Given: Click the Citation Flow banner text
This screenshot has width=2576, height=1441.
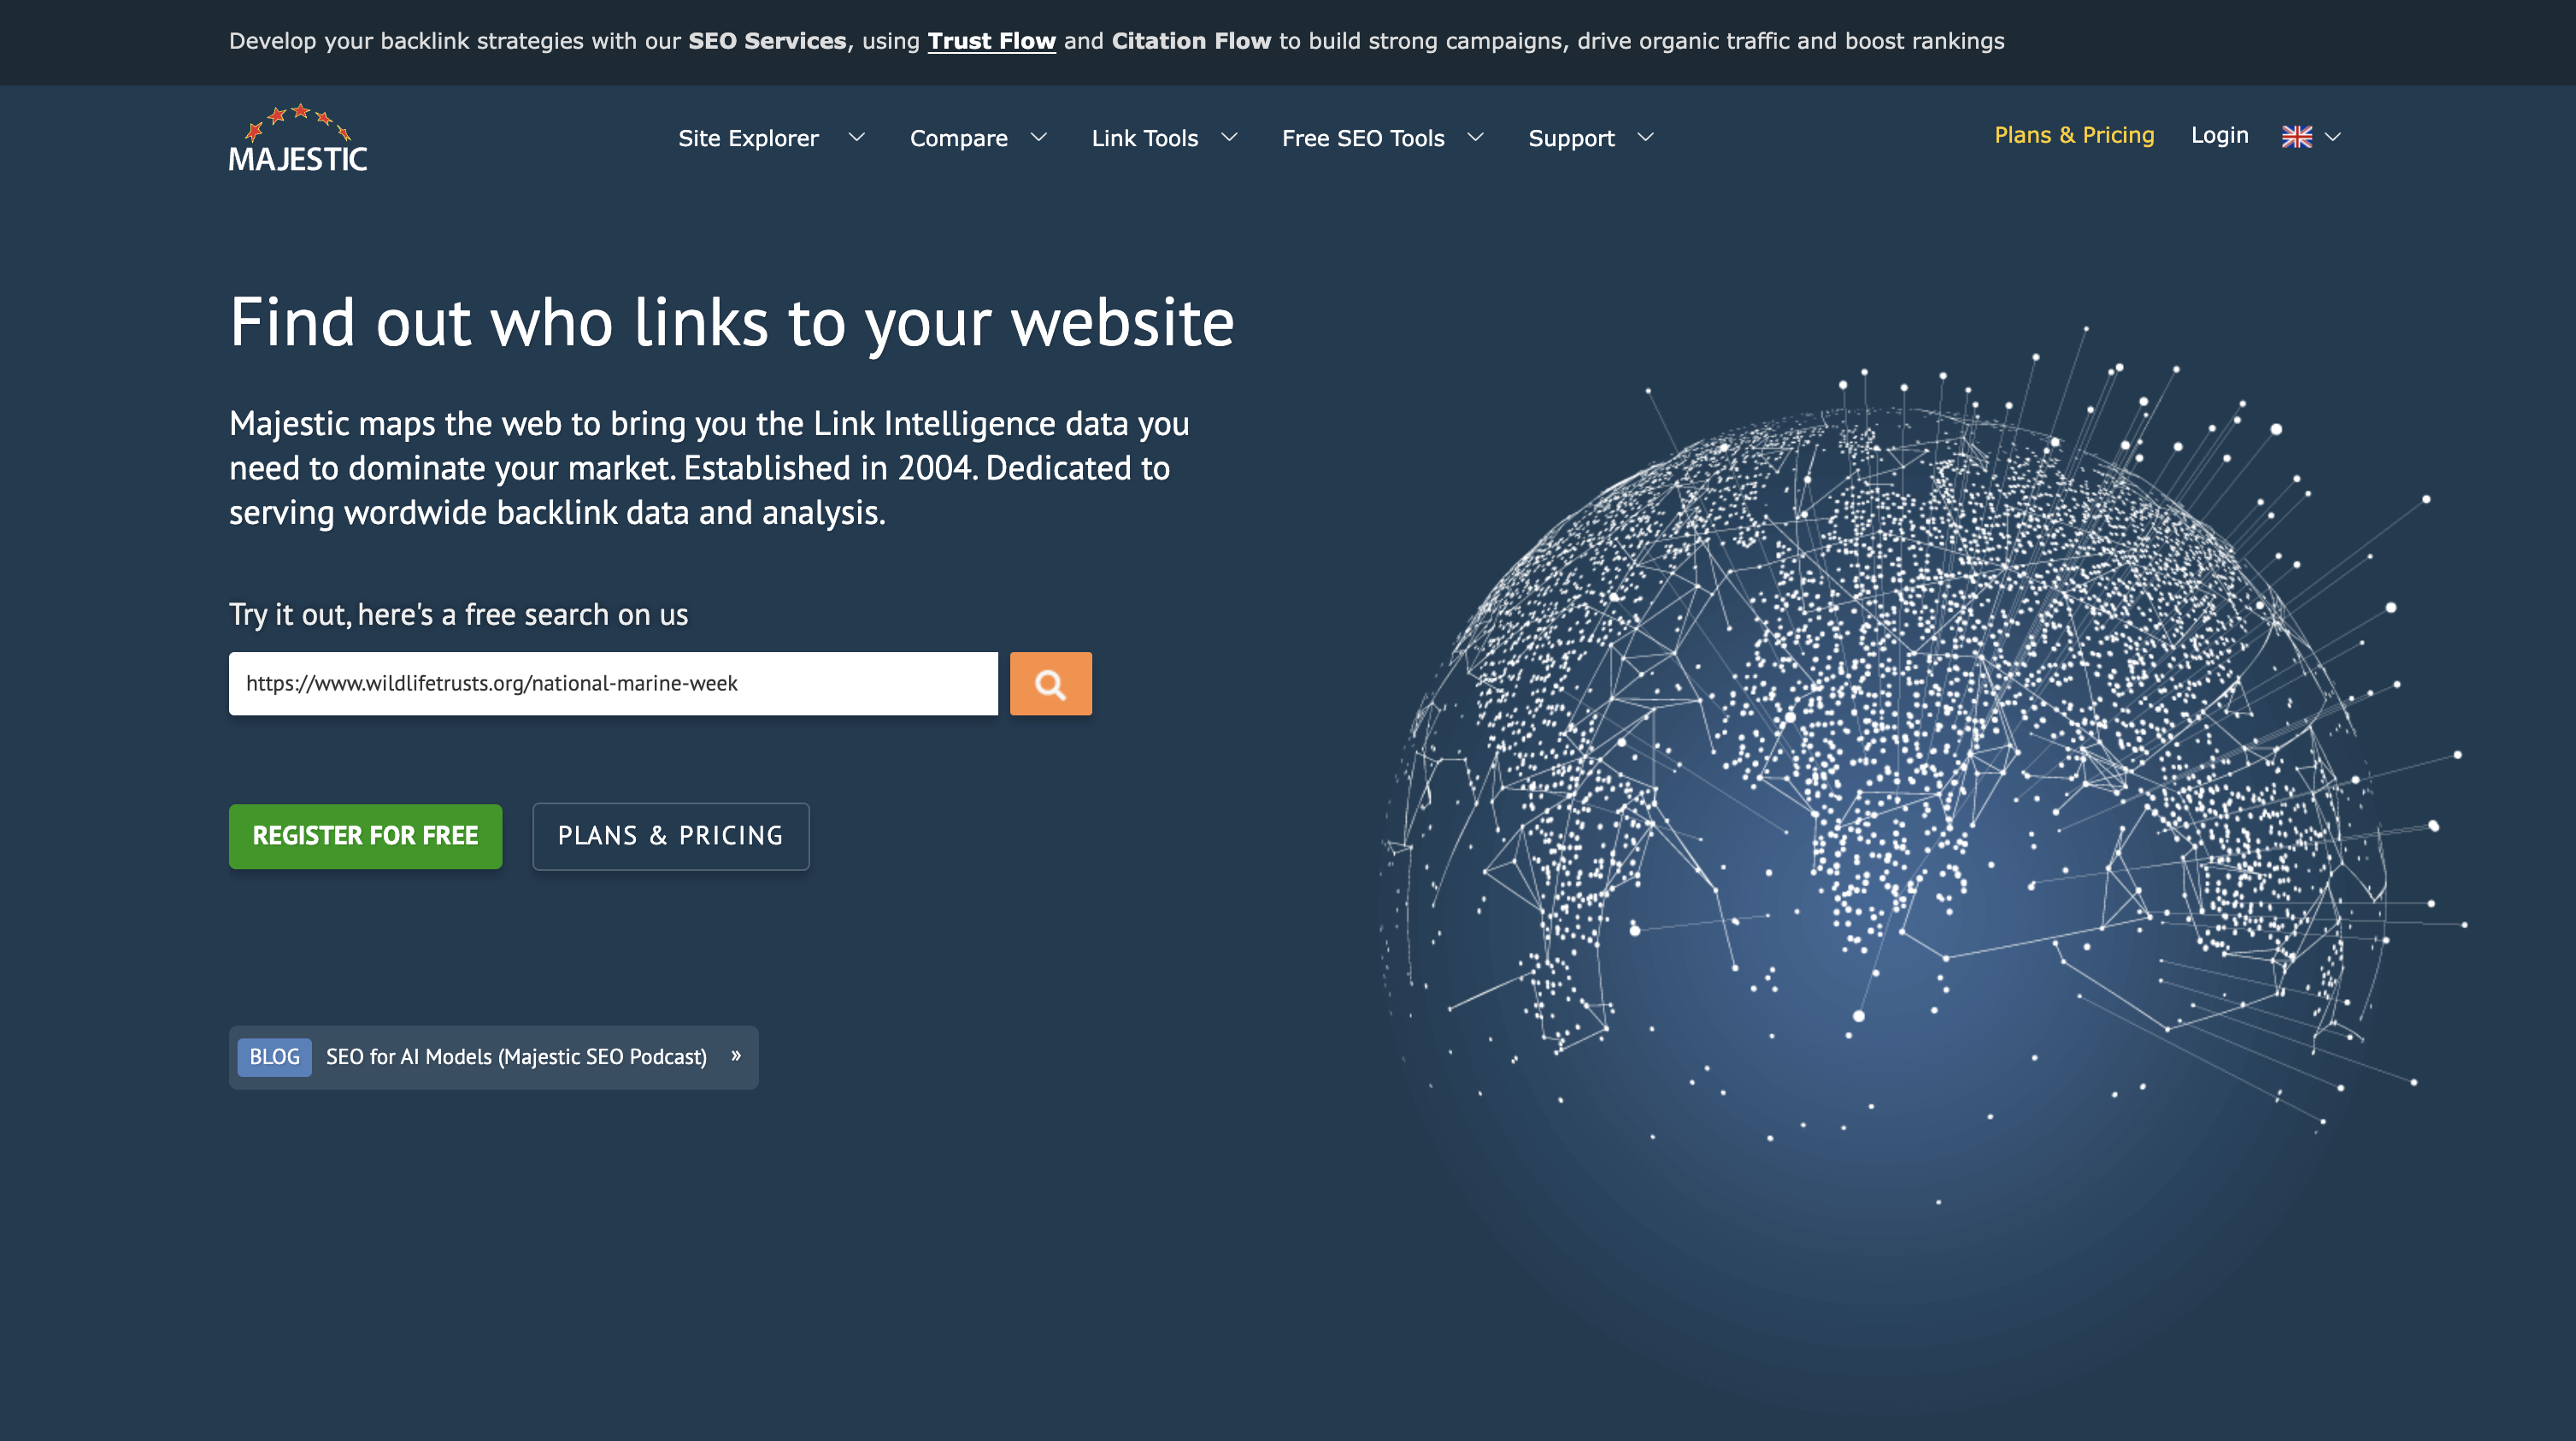Looking at the screenshot, I should pos(1191,41).
